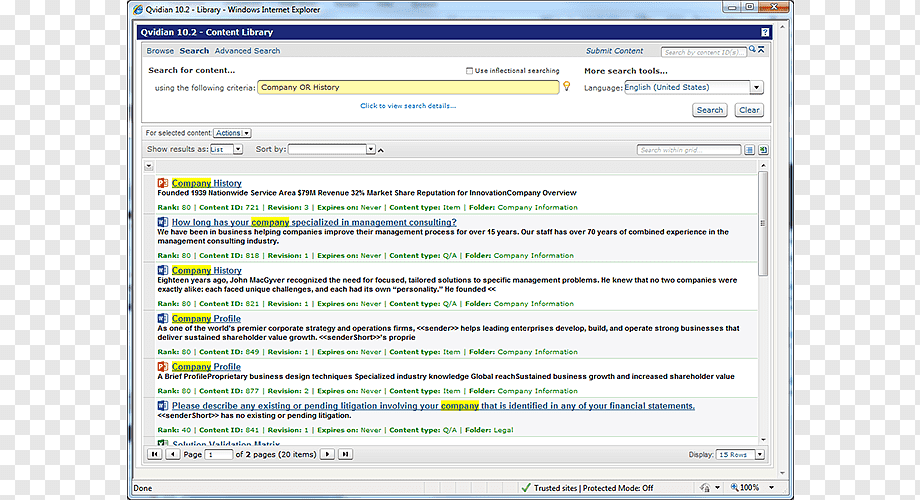The width and height of the screenshot is (920, 500).
Task: Expand the results grid header dropdown arrow
Action: (x=149, y=167)
